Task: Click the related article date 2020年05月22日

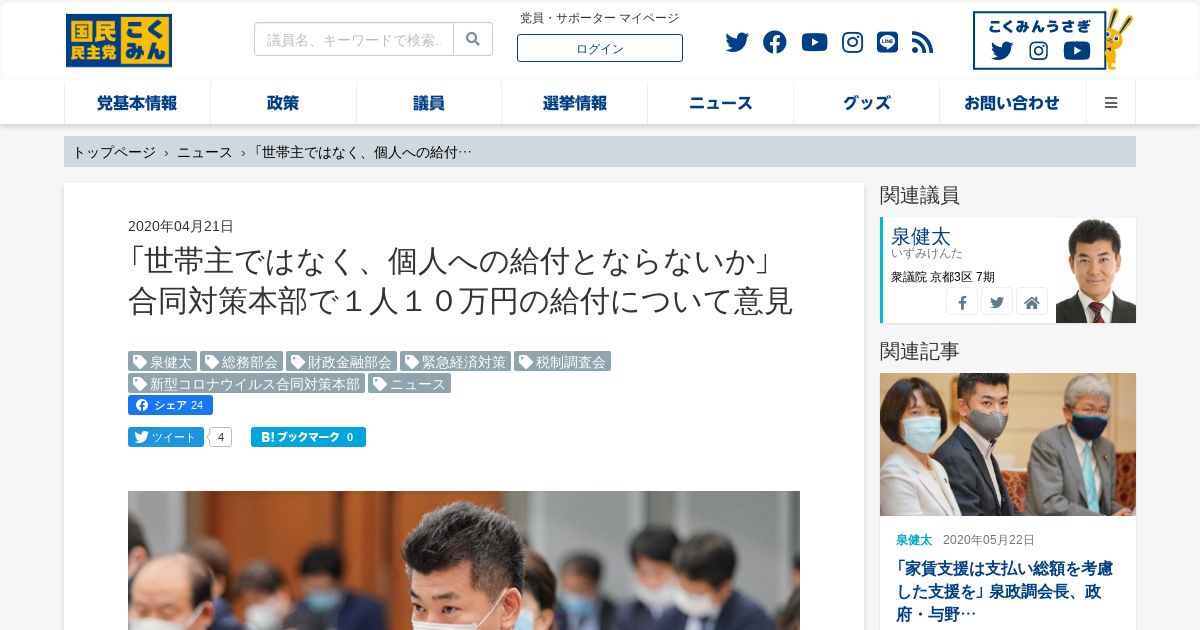Action: click(989, 539)
